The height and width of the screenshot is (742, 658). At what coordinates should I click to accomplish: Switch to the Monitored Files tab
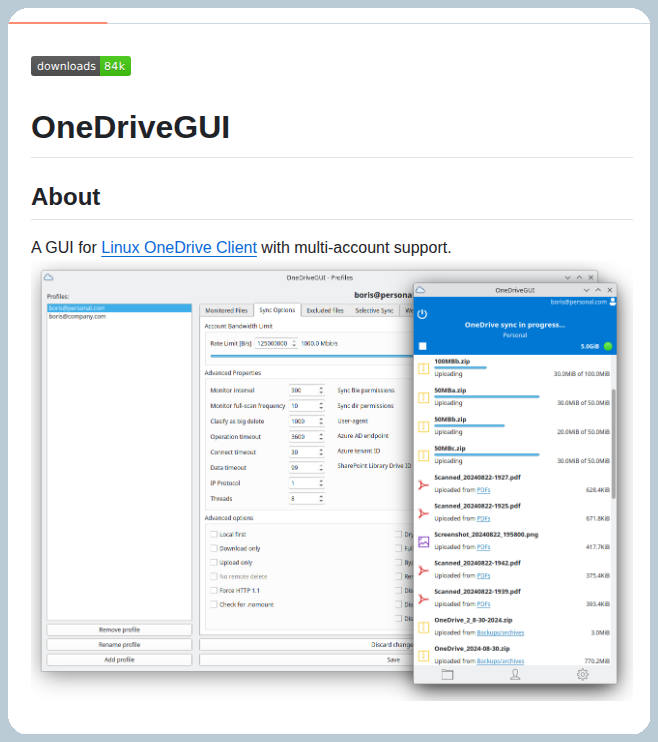pos(226,310)
